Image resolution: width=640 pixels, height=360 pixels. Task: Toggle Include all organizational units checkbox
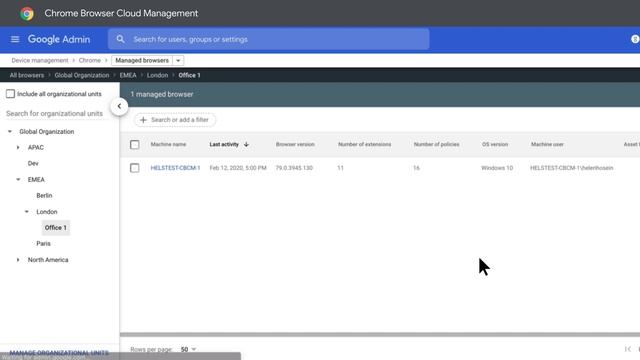tap(10, 94)
